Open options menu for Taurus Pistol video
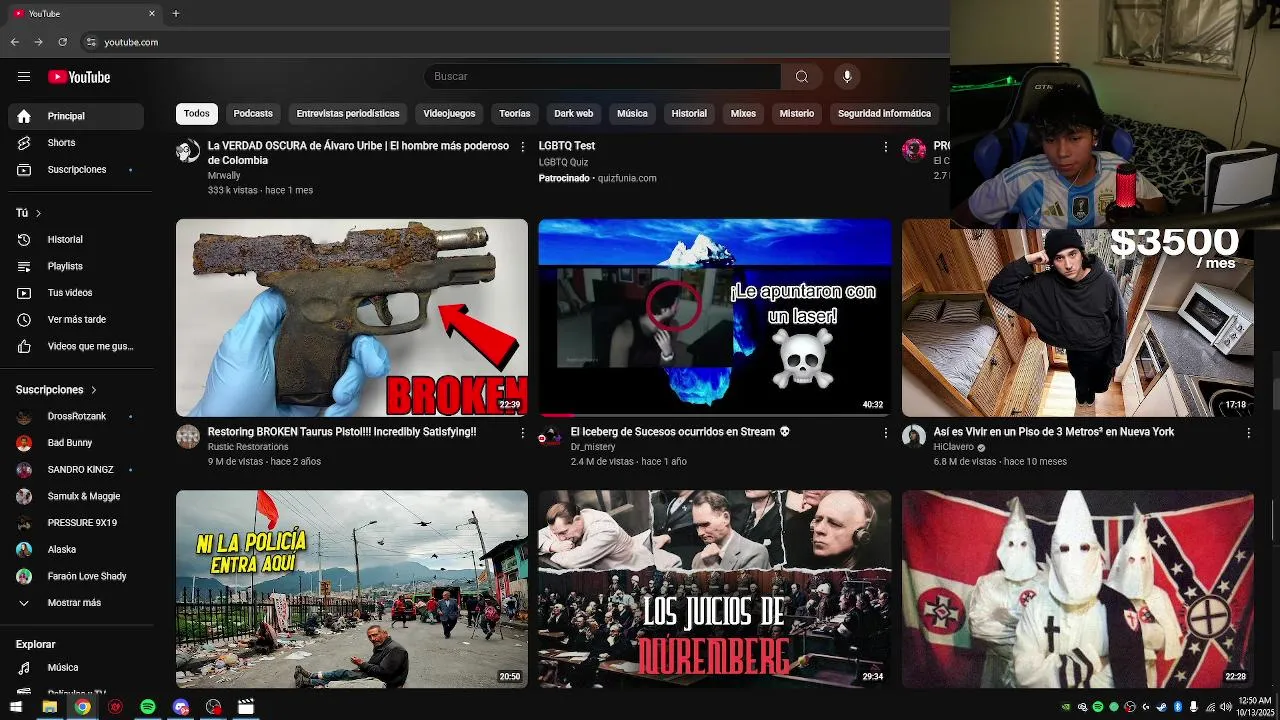 tap(522, 433)
